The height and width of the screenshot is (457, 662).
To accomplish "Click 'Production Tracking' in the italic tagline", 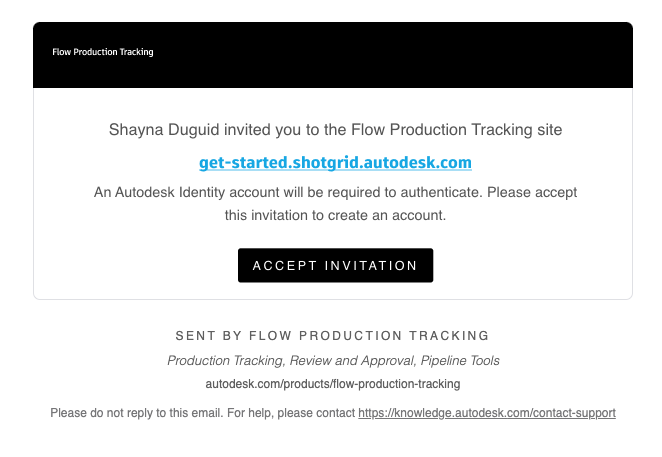I will click(226, 361).
